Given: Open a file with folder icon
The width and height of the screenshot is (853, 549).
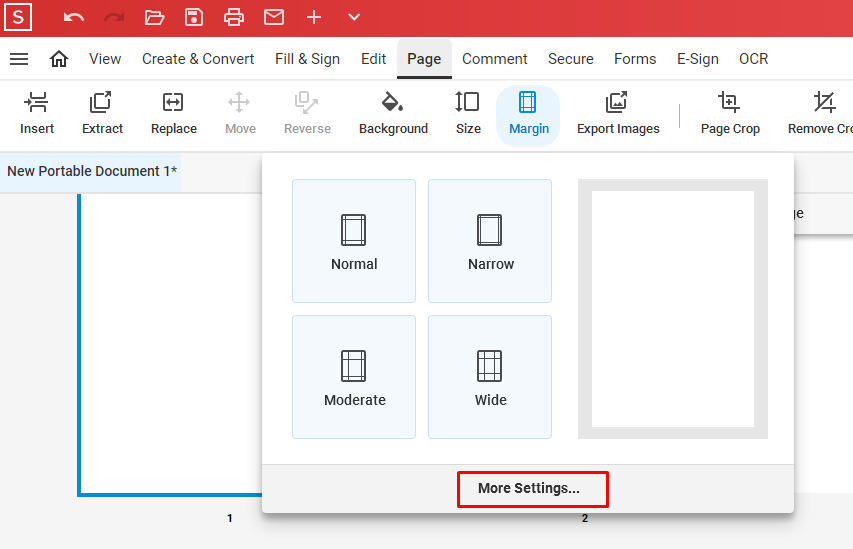Looking at the screenshot, I should tap(154, 17).
